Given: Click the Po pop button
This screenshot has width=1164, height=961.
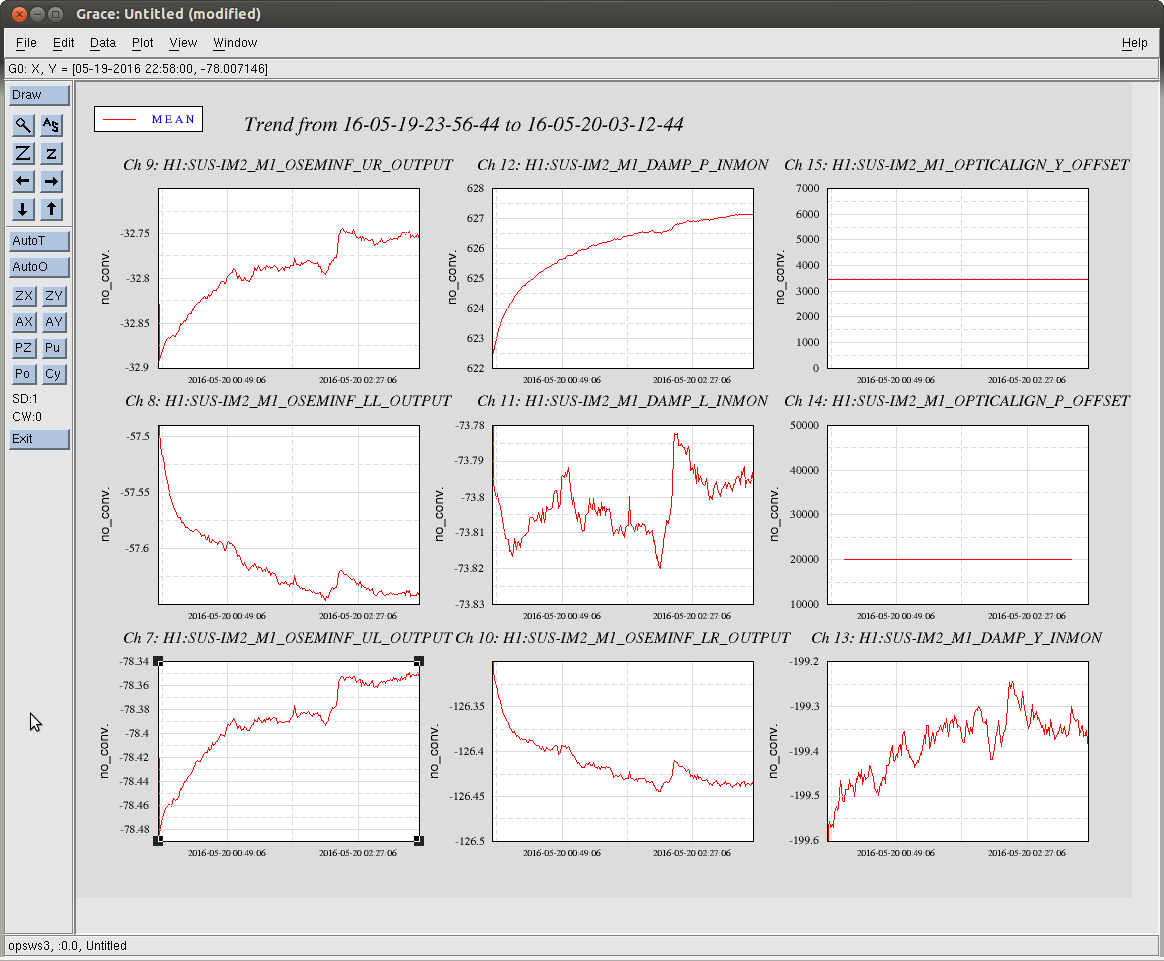Looking at the screenshot, I should tap(24, 373).
